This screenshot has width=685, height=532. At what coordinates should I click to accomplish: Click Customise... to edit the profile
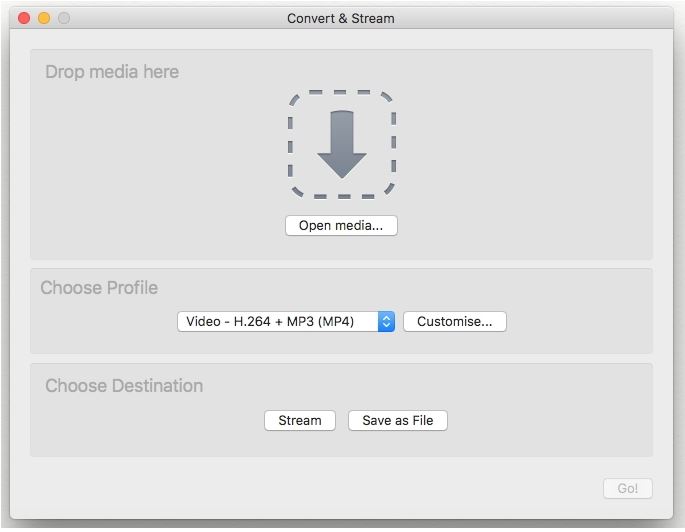454,322
